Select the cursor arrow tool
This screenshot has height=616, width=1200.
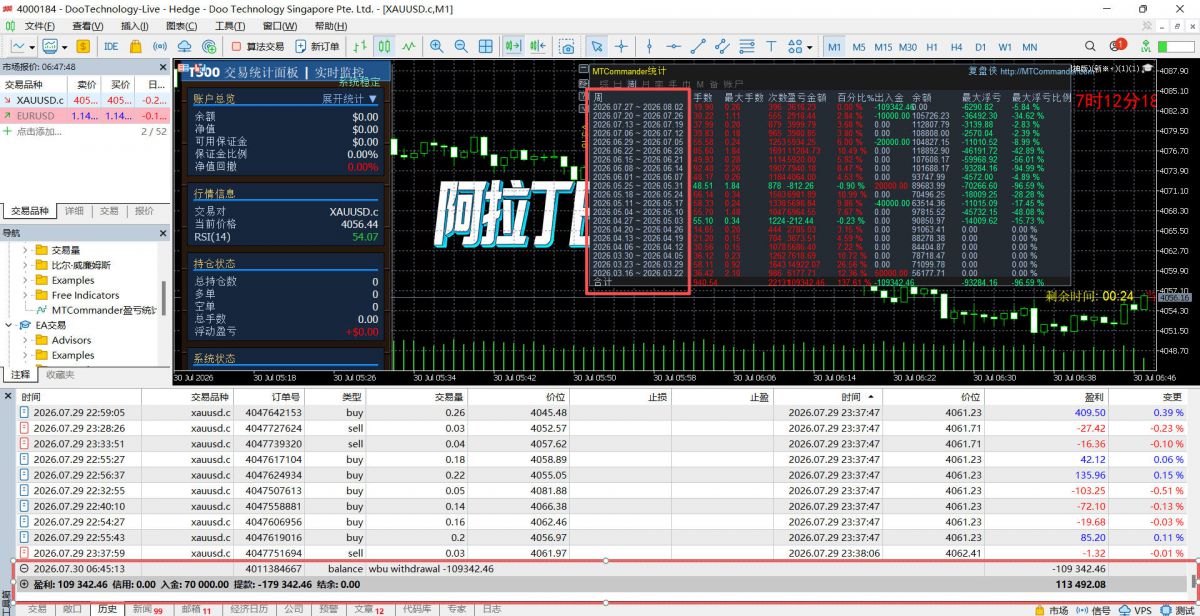(596, 46)
